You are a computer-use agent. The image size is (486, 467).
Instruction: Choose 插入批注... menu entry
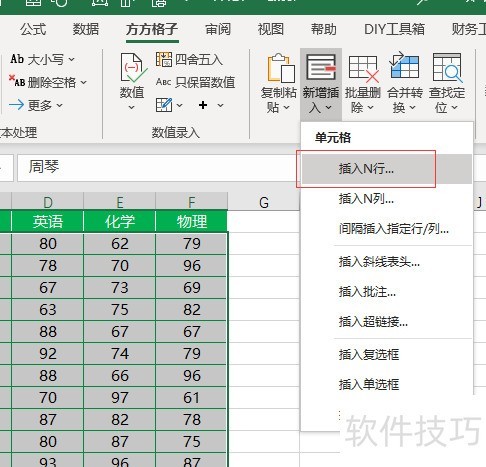click(387, 292)
